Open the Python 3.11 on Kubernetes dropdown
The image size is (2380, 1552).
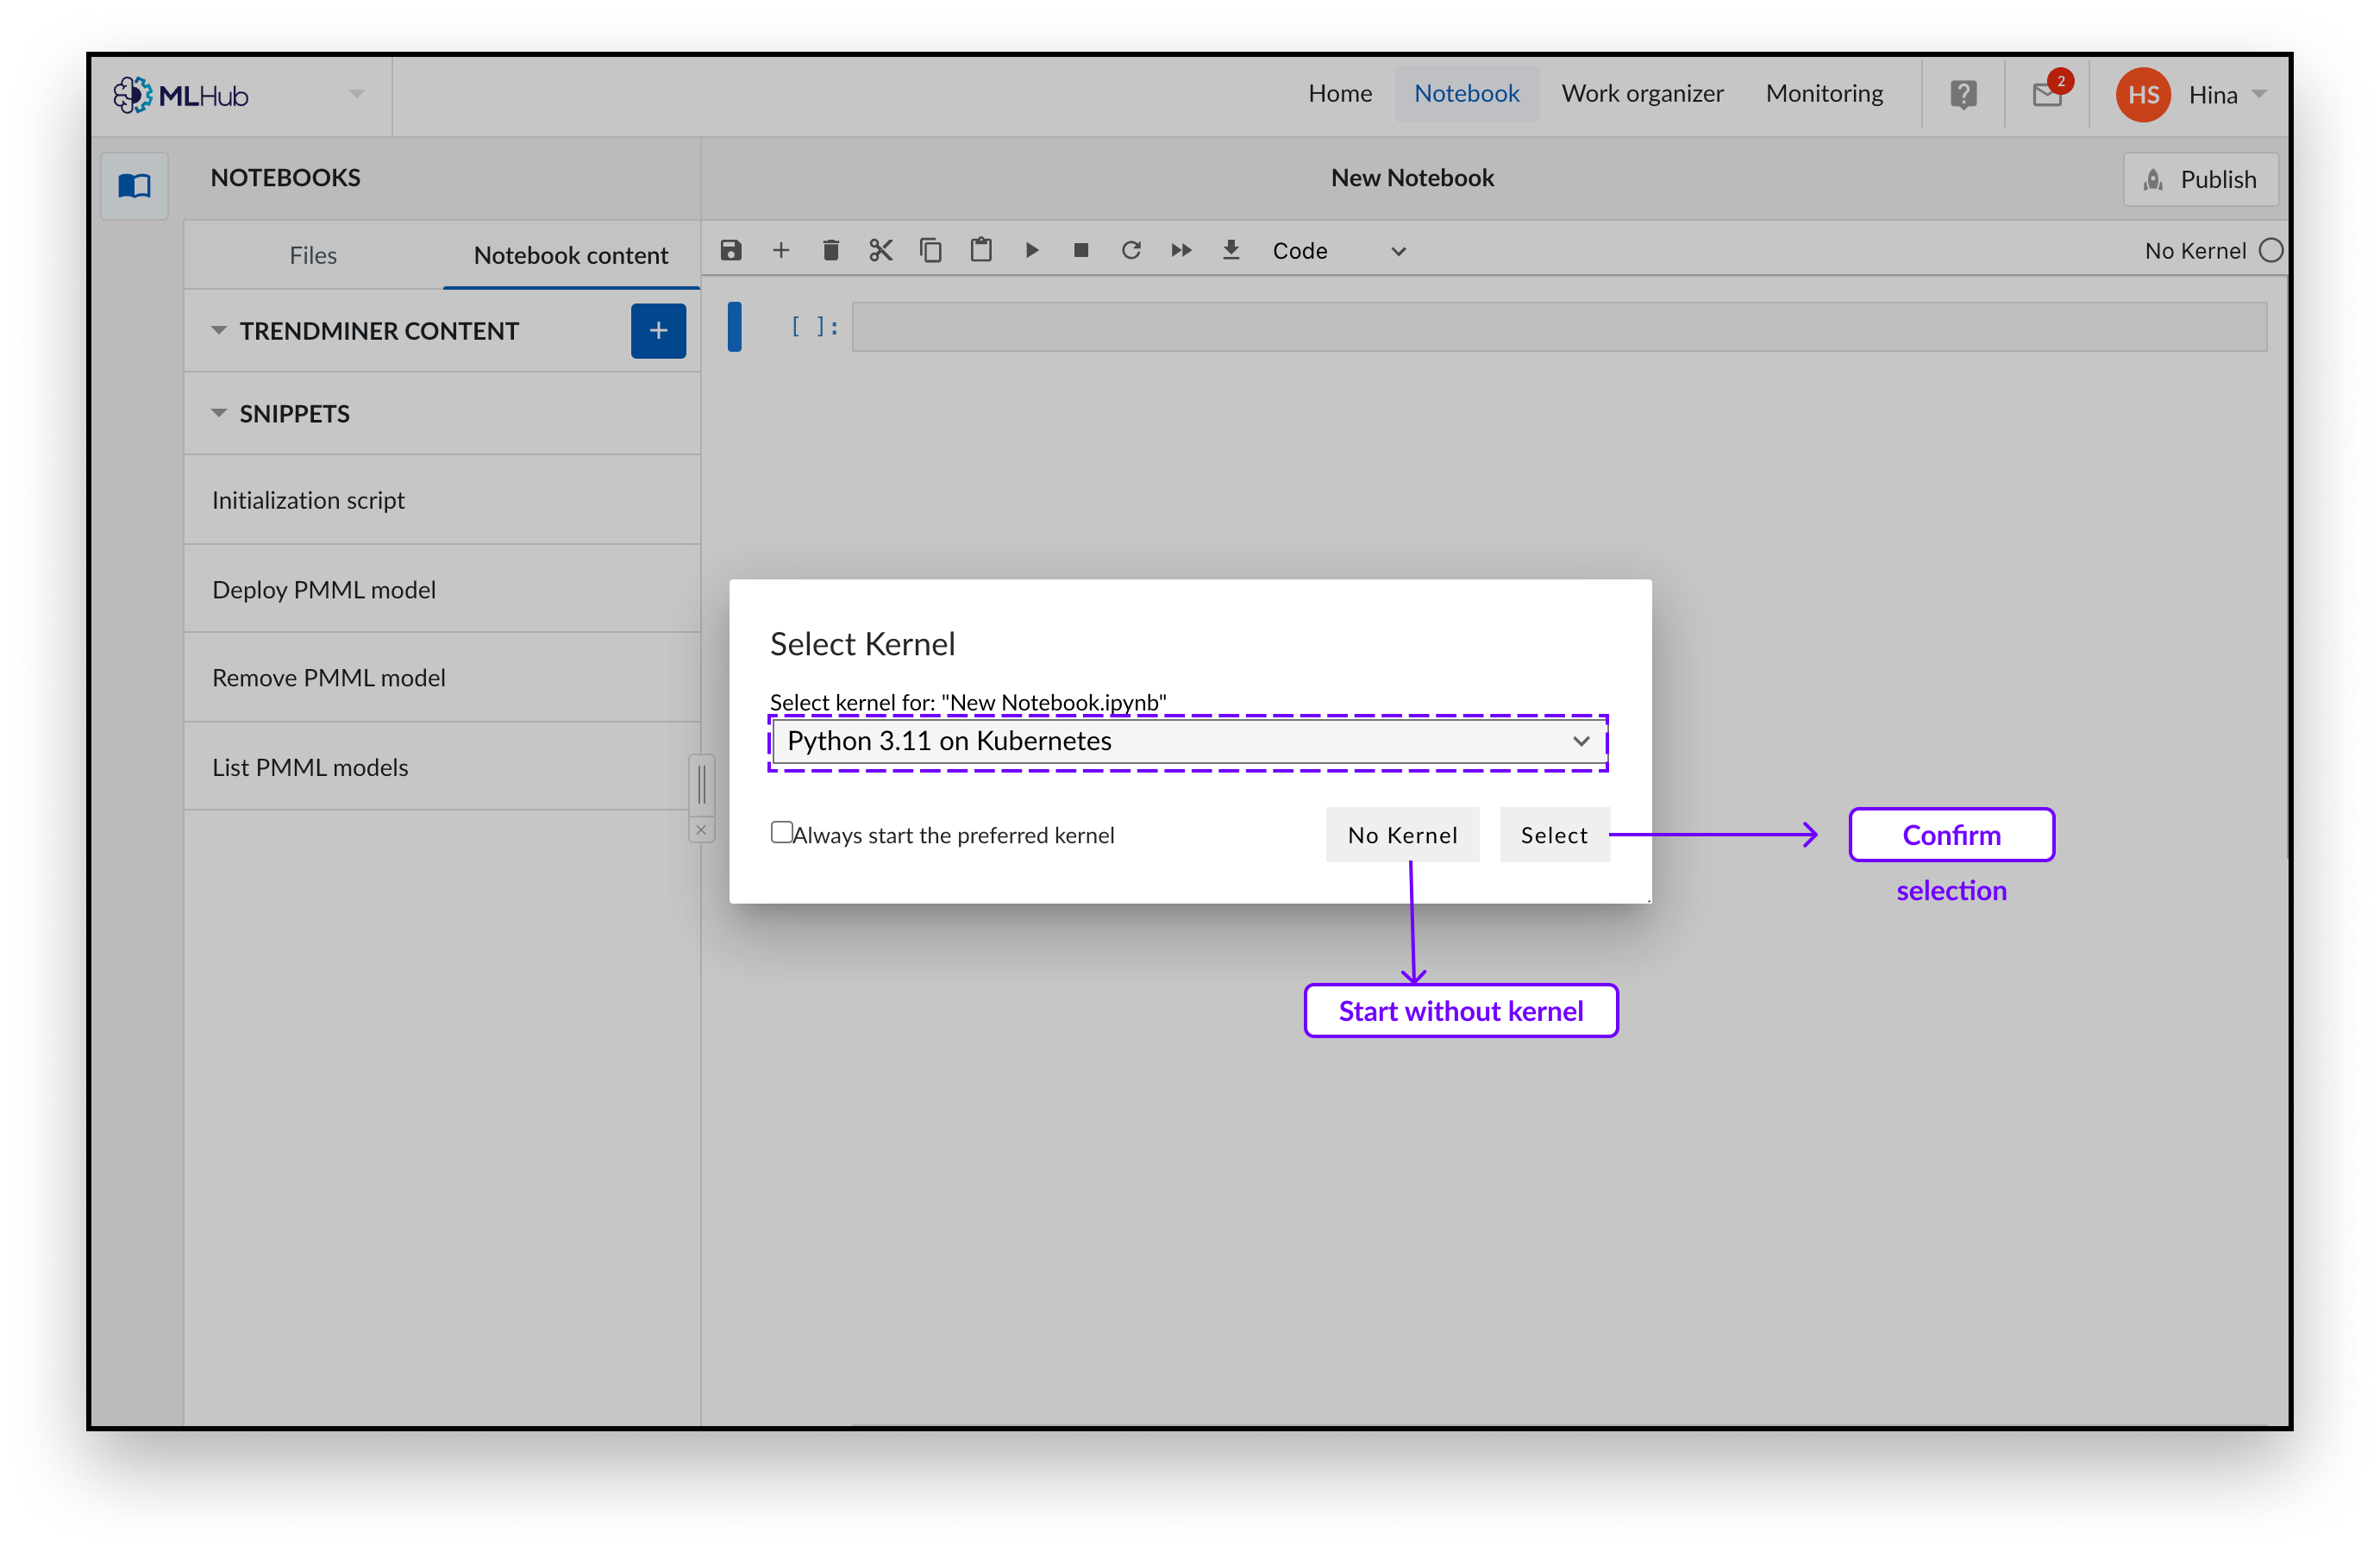pos(1188,741)
